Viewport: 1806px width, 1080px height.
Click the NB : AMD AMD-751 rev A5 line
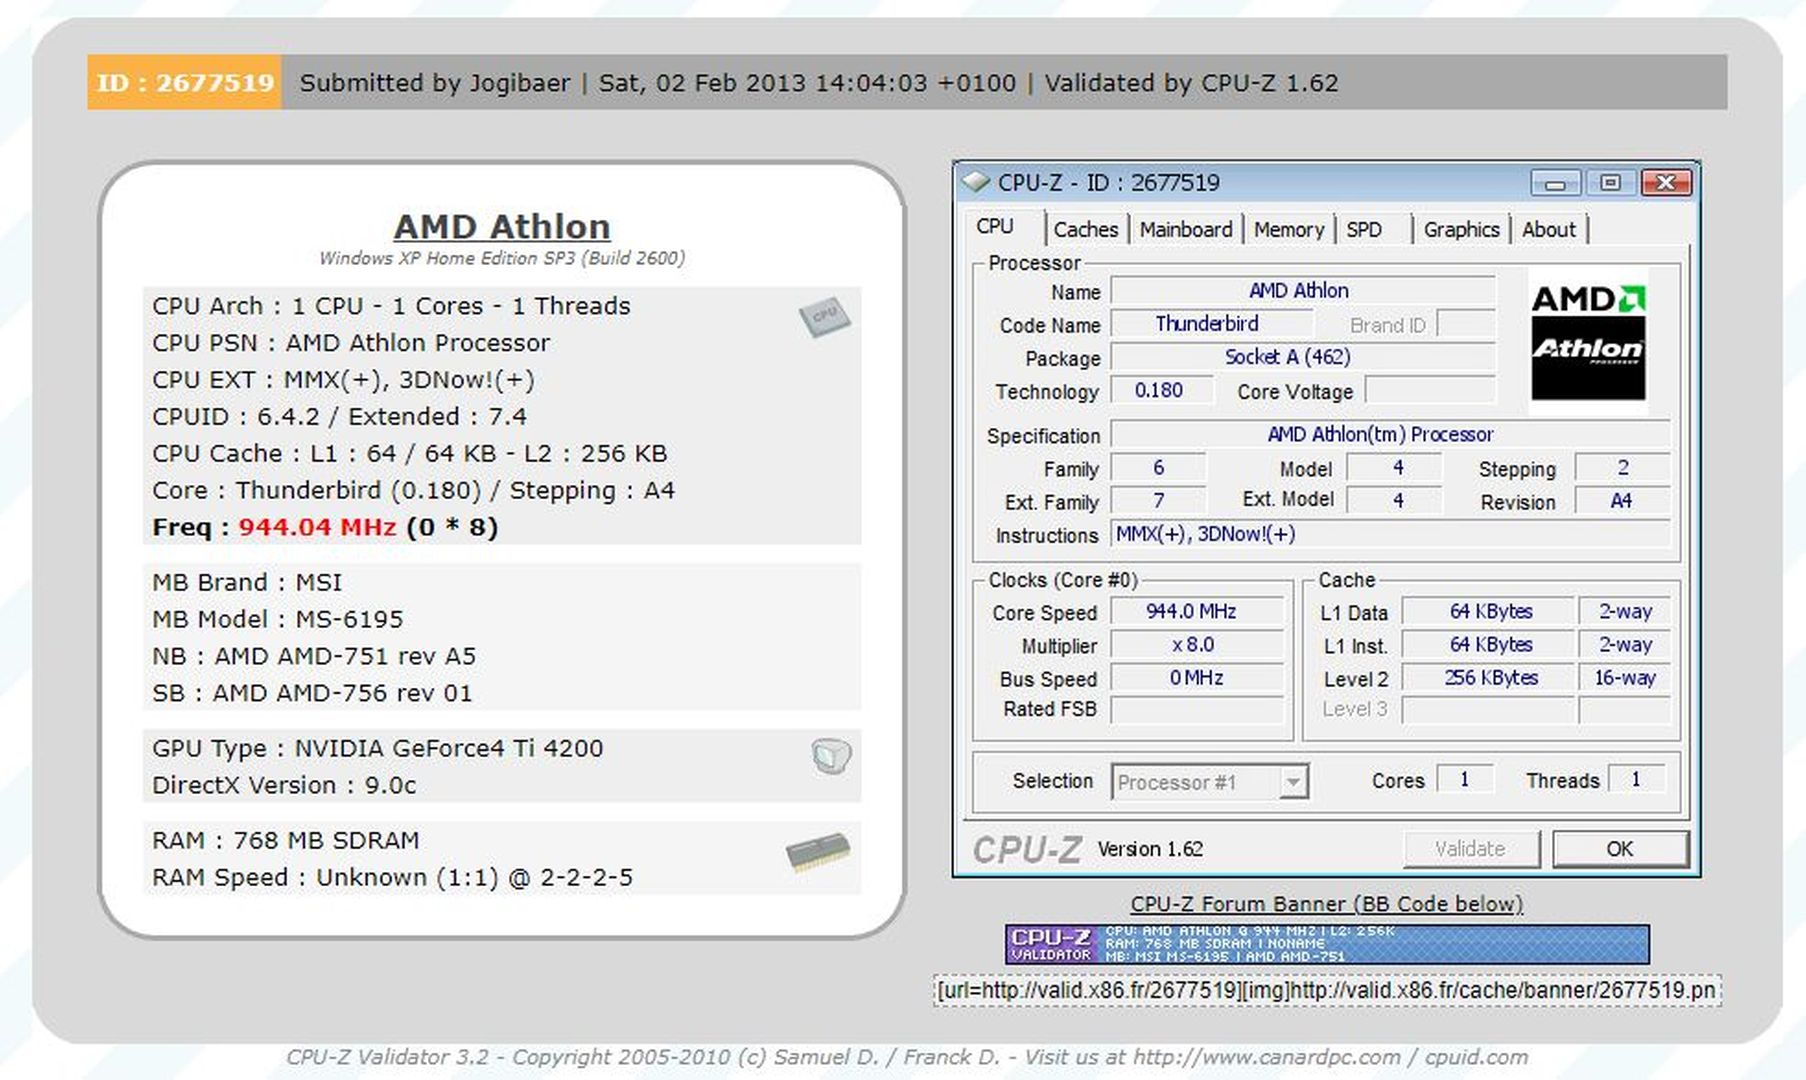pyautogui.click(x=314, y=656)
